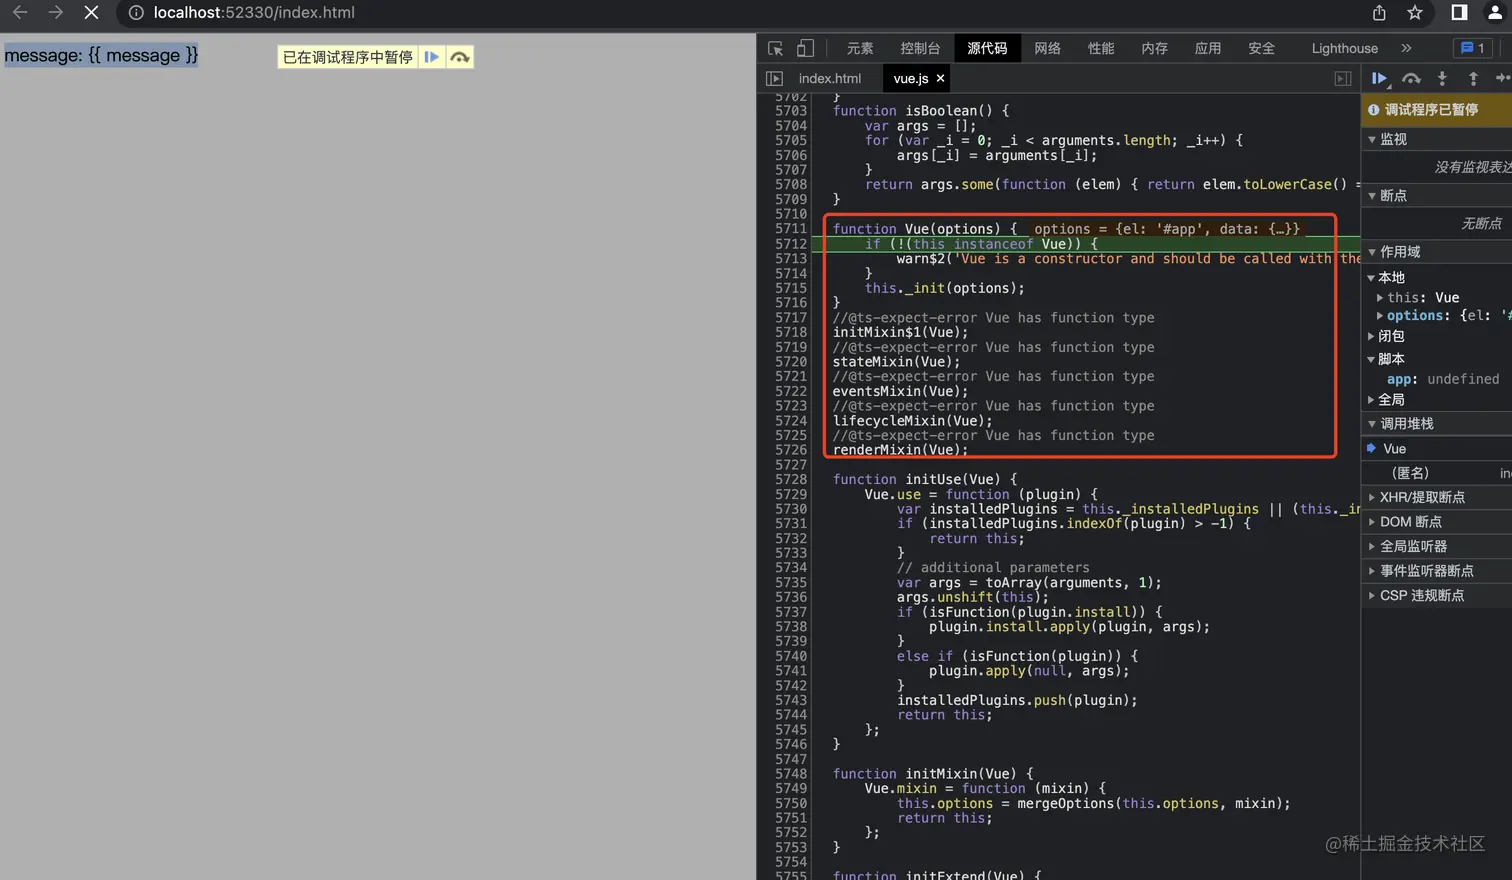This screenshot has height=880, width=1512.
Task: Open the console messages badge showing 1
Action: coord(1472,48)
